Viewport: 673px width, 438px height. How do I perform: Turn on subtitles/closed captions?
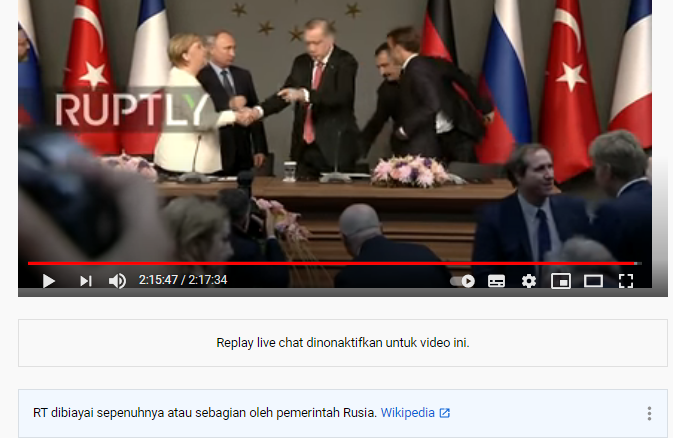pyautogui.click(x=497, y=281)
